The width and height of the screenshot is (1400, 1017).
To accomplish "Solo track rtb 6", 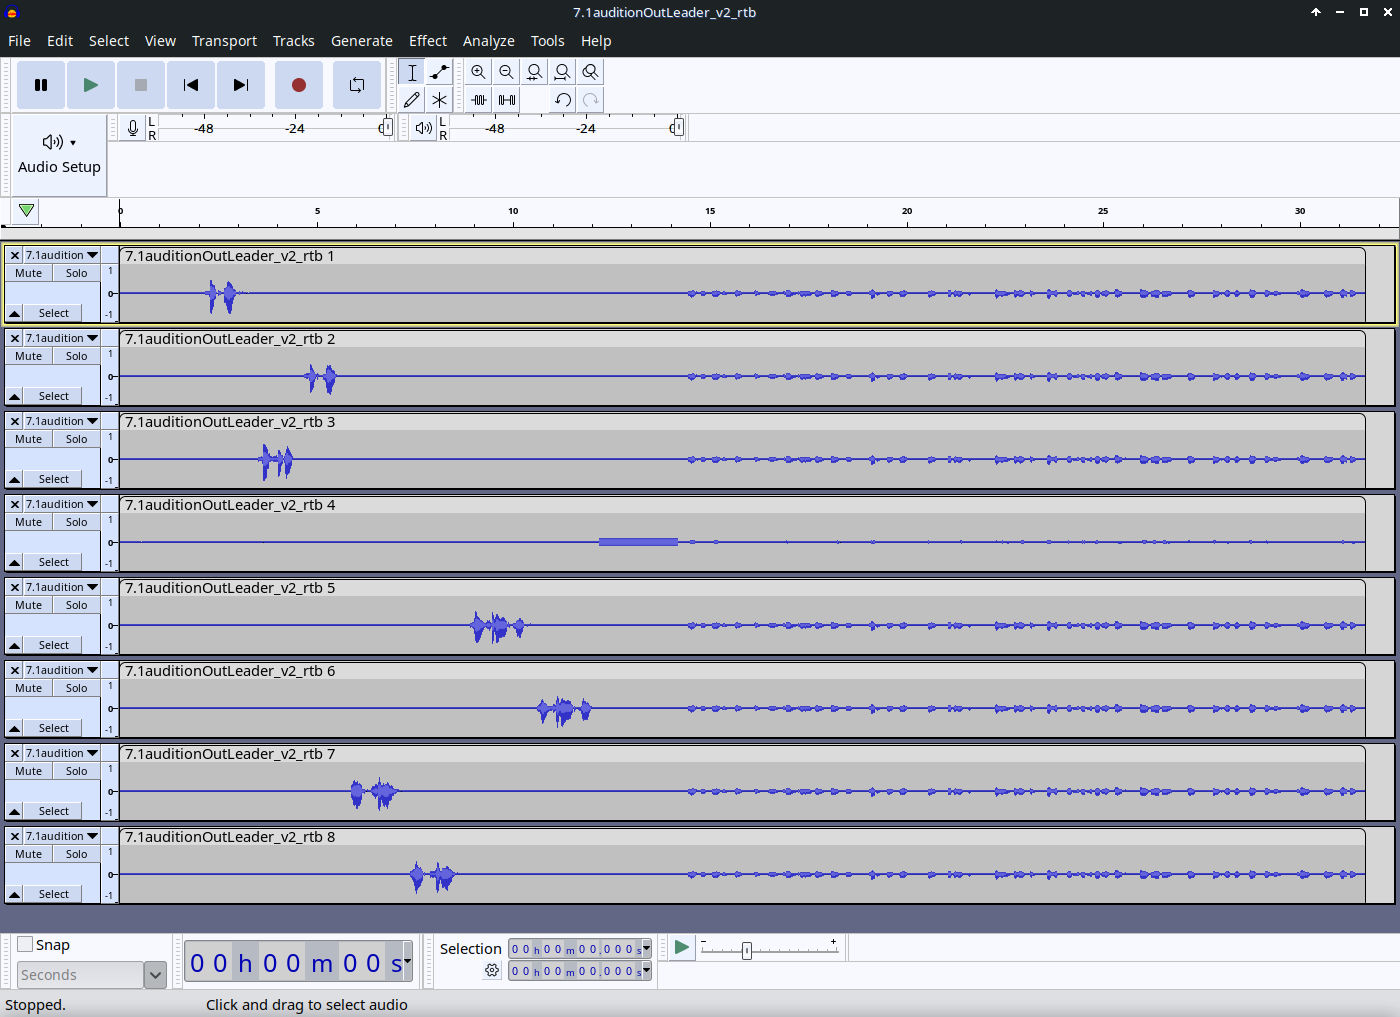I will (x=77, y=688).
